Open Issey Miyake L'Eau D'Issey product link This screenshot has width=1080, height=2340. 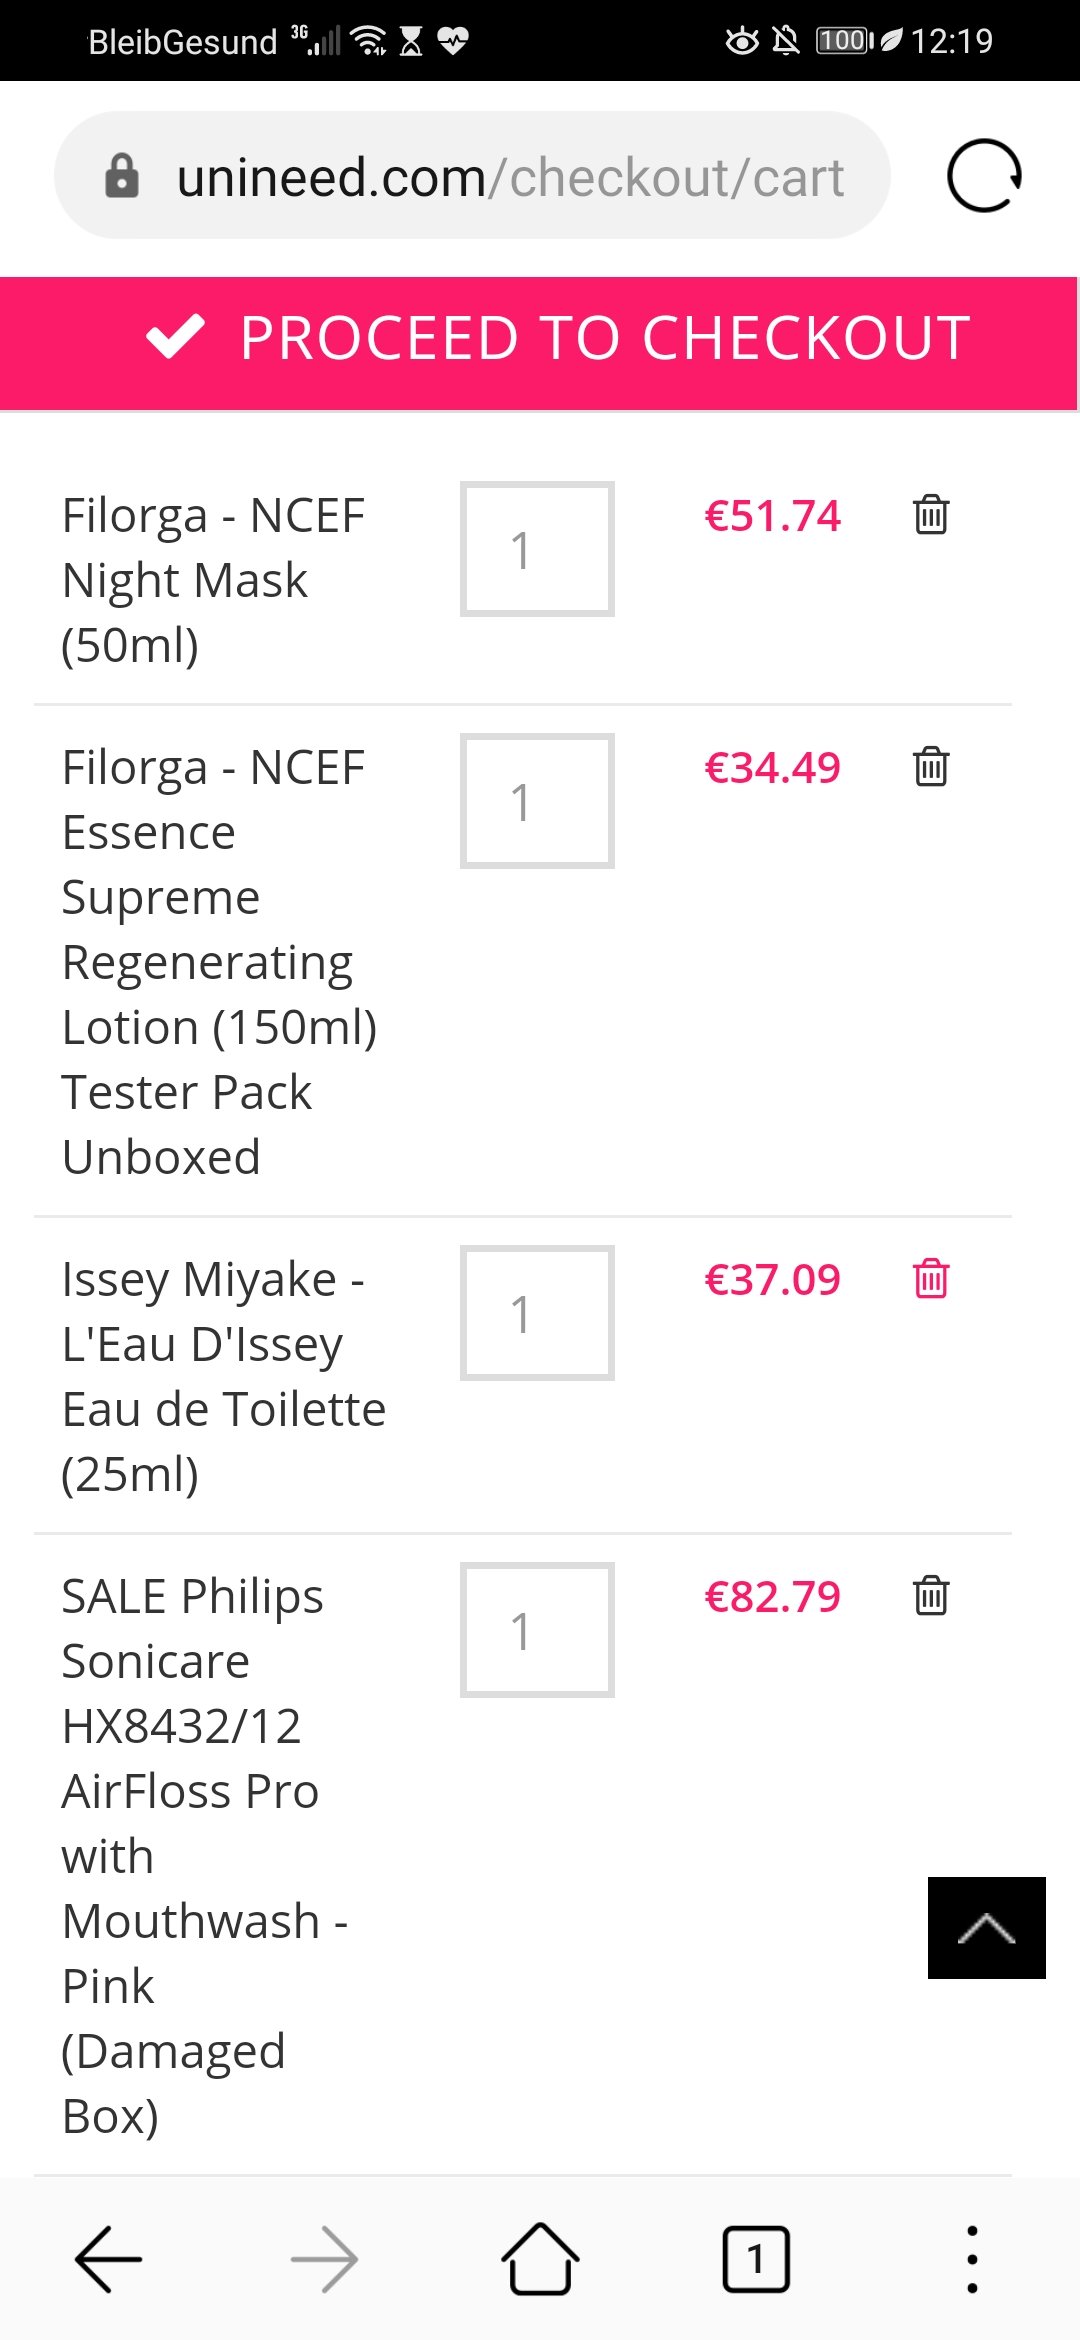coord(223,1376)
